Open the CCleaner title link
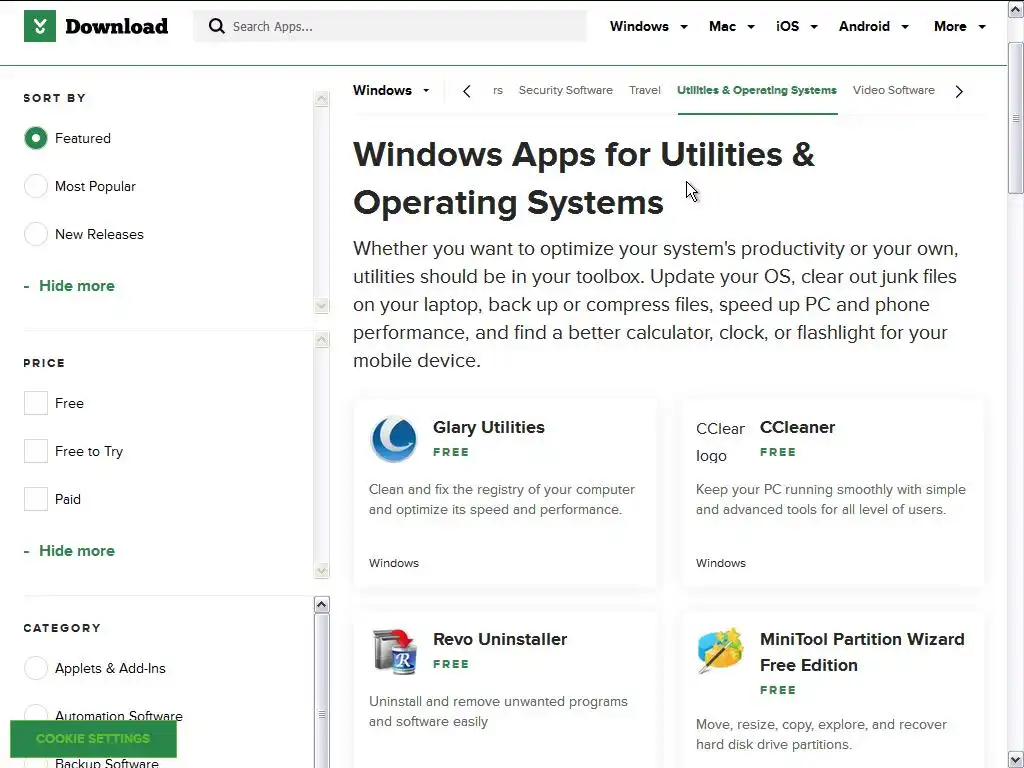1024x768 pixels. coord(797,427)
